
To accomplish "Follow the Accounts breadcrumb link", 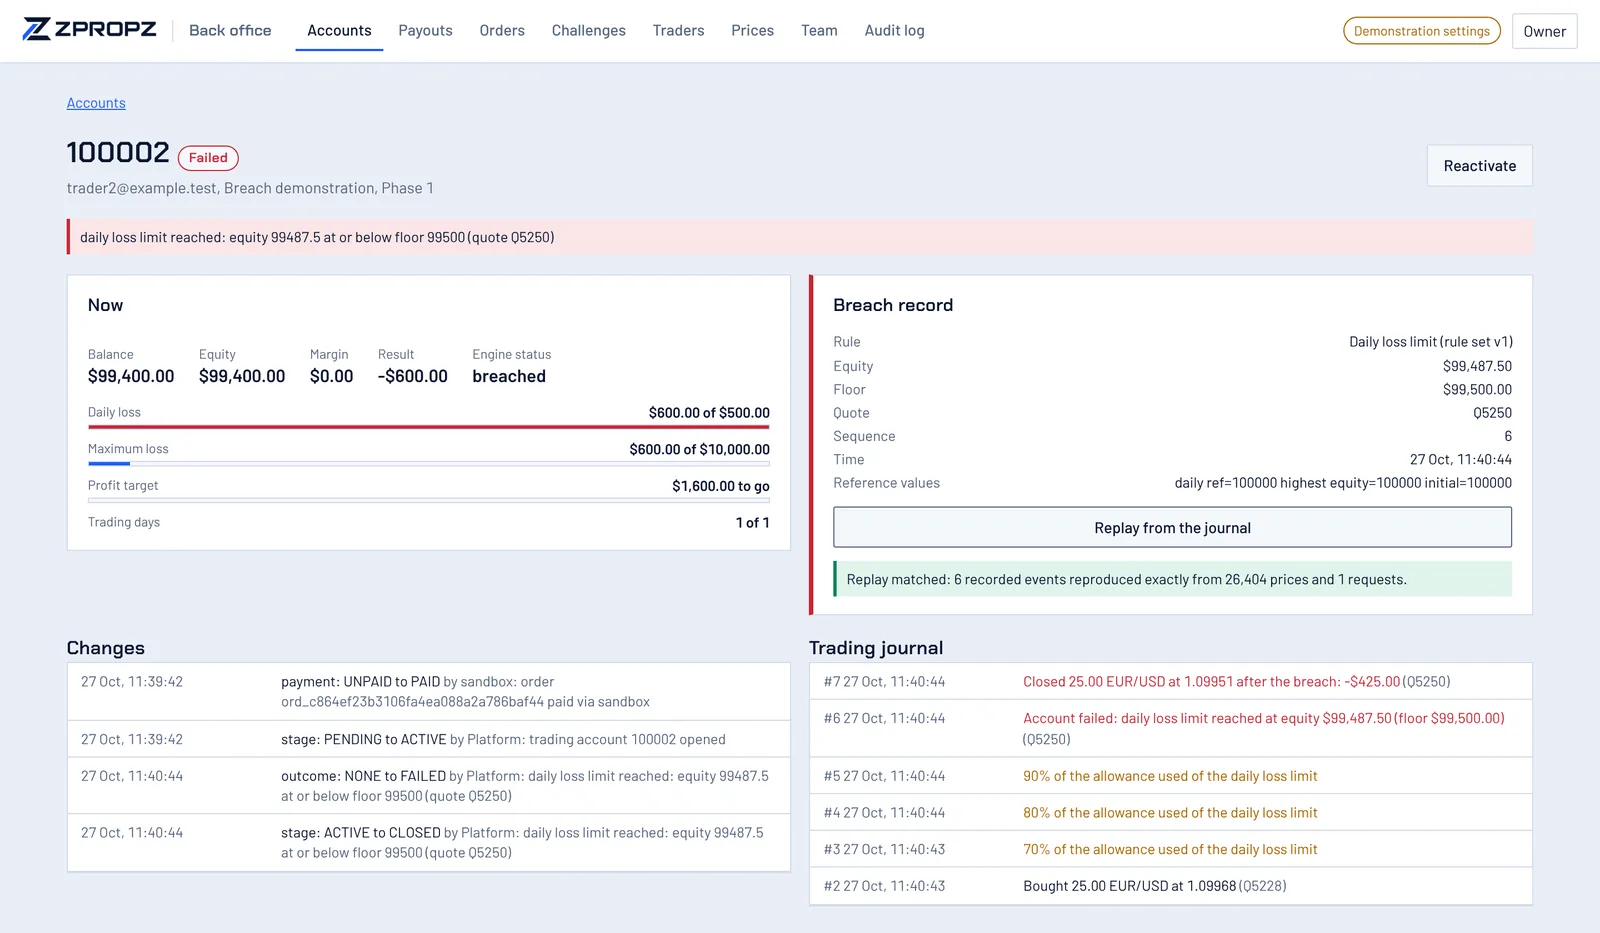I will (96, 103).
